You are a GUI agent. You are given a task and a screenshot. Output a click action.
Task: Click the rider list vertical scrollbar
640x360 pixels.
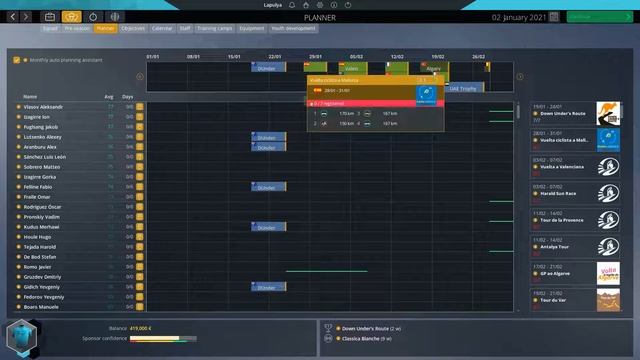coord(518,111)
